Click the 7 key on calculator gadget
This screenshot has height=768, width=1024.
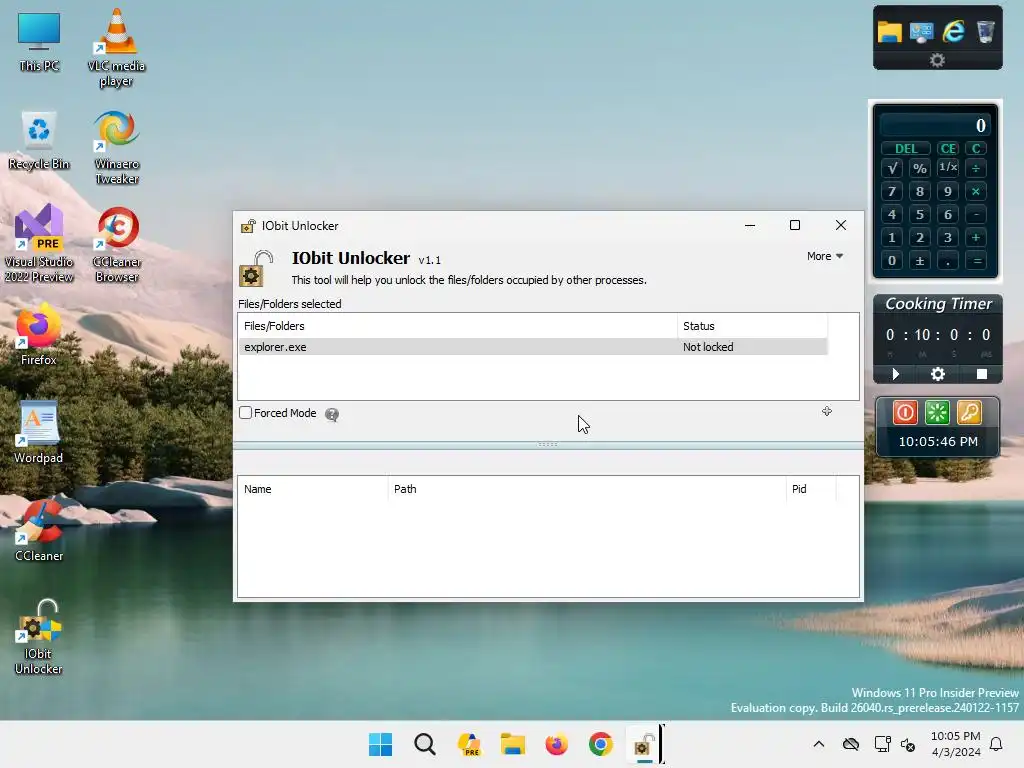click(x=891, y=191)
